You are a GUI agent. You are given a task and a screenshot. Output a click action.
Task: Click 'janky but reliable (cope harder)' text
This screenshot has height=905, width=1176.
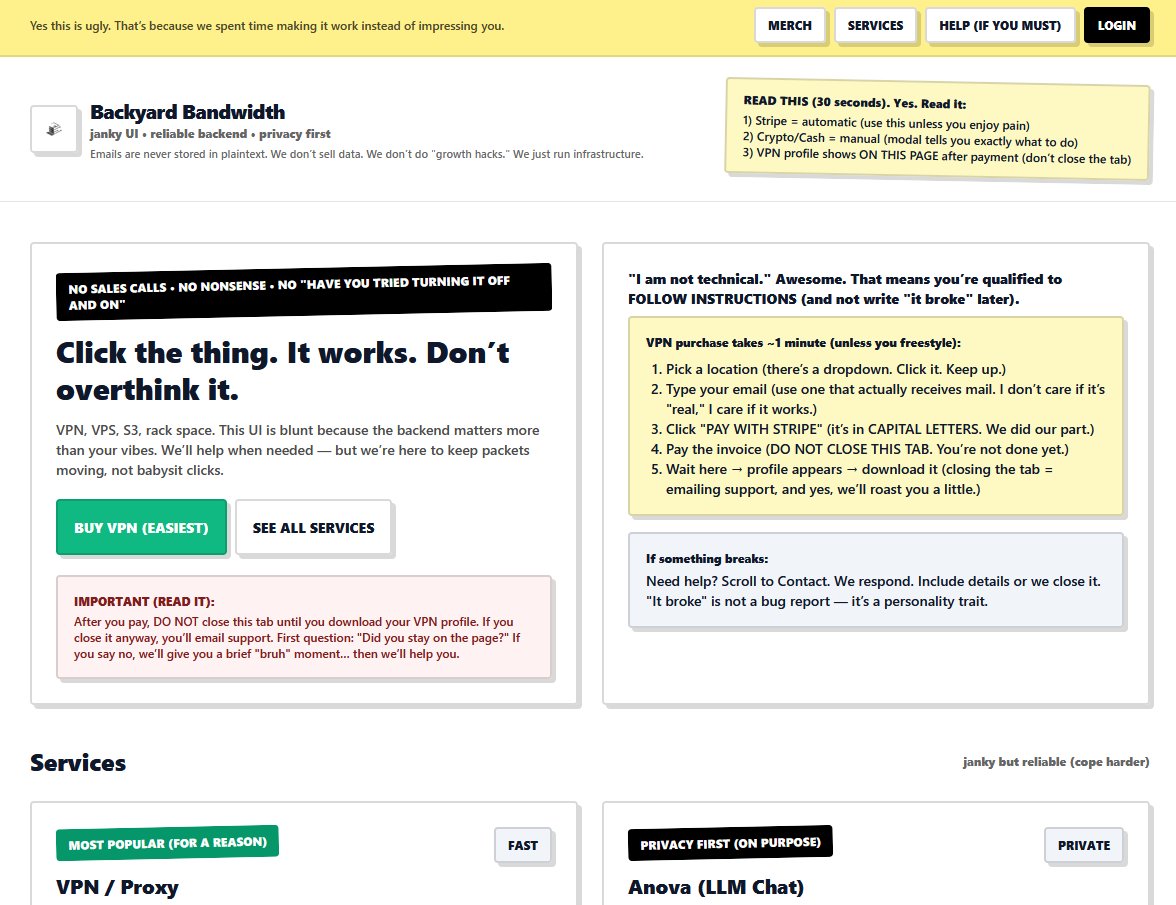tap(1055, 762)
